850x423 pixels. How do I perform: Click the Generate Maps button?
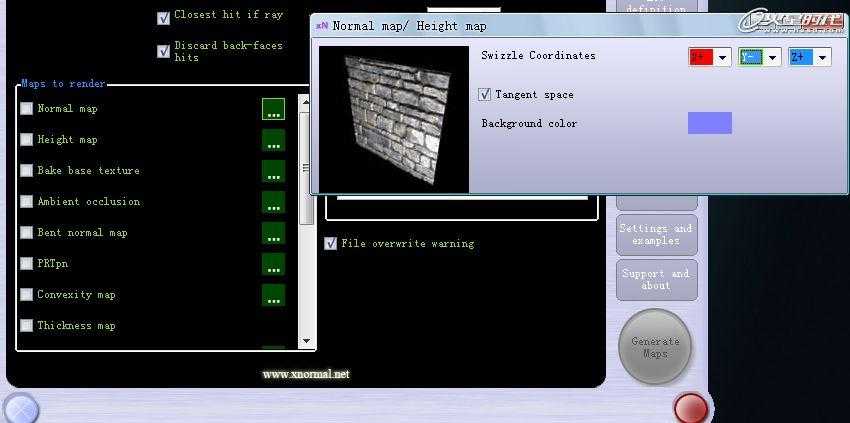pyautogui.click(x=655, y=347)
